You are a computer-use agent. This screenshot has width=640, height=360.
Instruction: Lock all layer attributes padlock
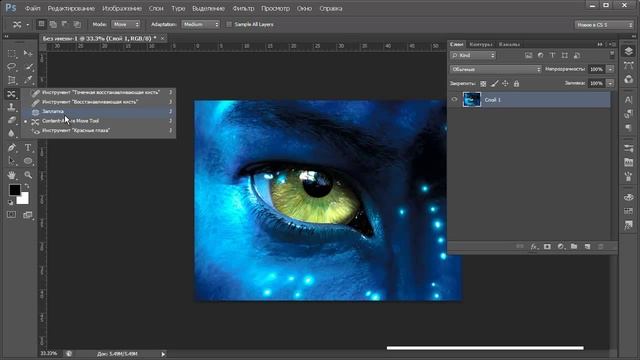(516, 84)
